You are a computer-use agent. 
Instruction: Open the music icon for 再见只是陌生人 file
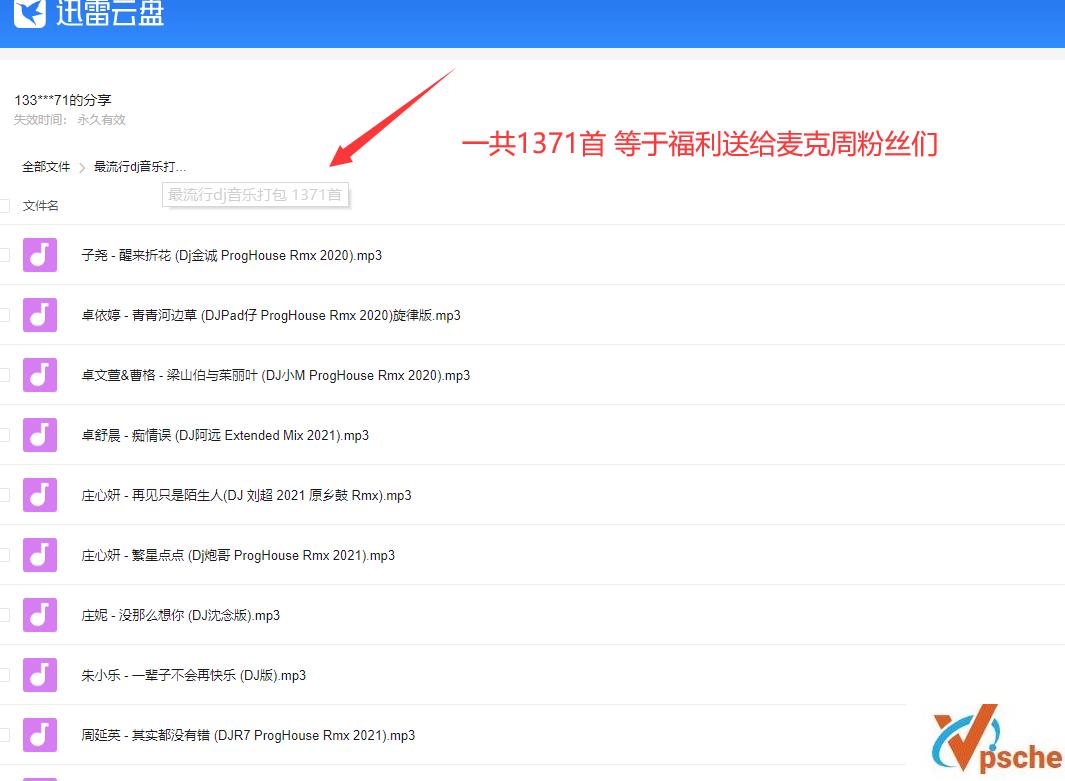point(40,495)
